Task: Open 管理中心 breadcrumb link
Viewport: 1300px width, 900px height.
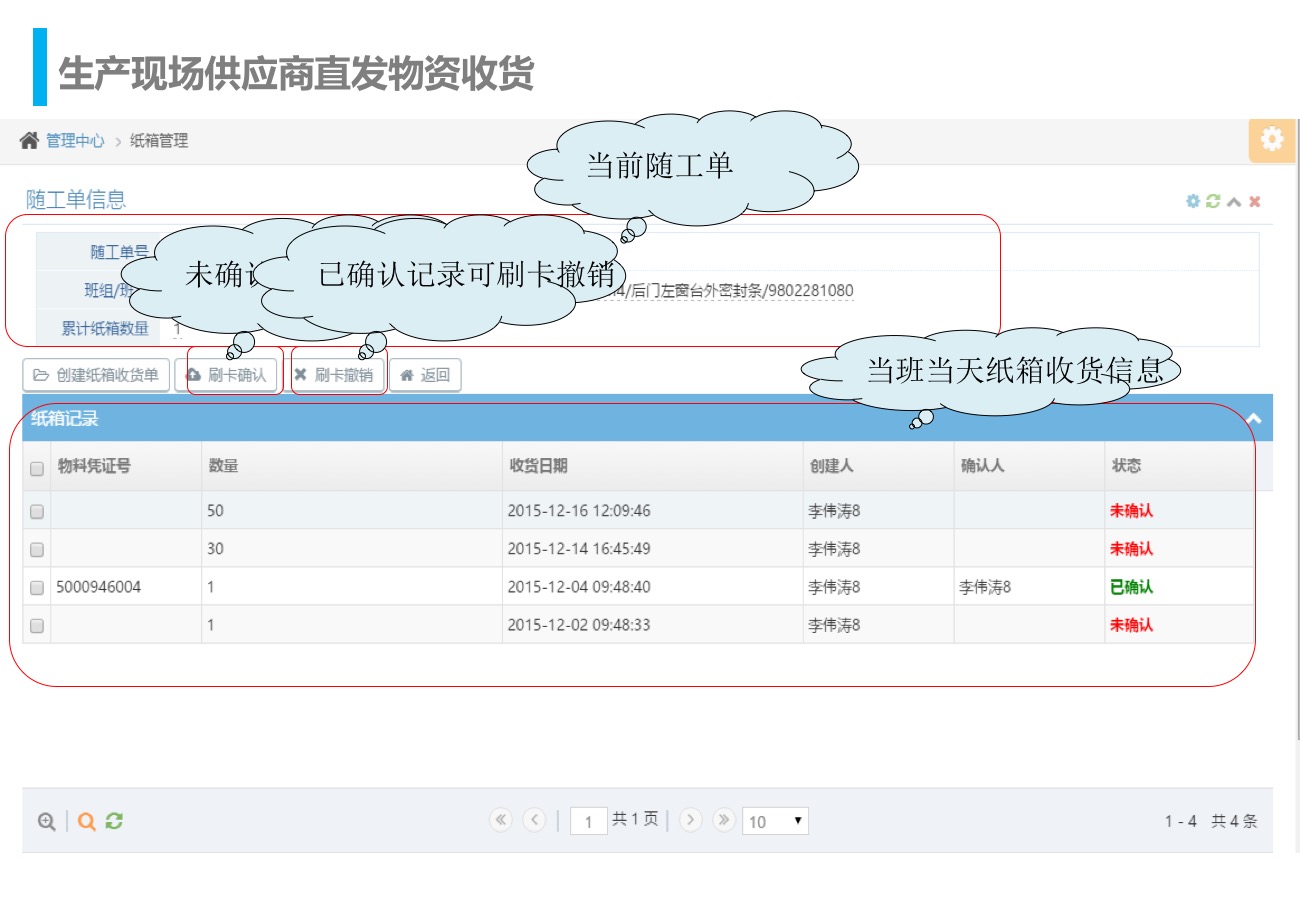Action: pos(75,141)
